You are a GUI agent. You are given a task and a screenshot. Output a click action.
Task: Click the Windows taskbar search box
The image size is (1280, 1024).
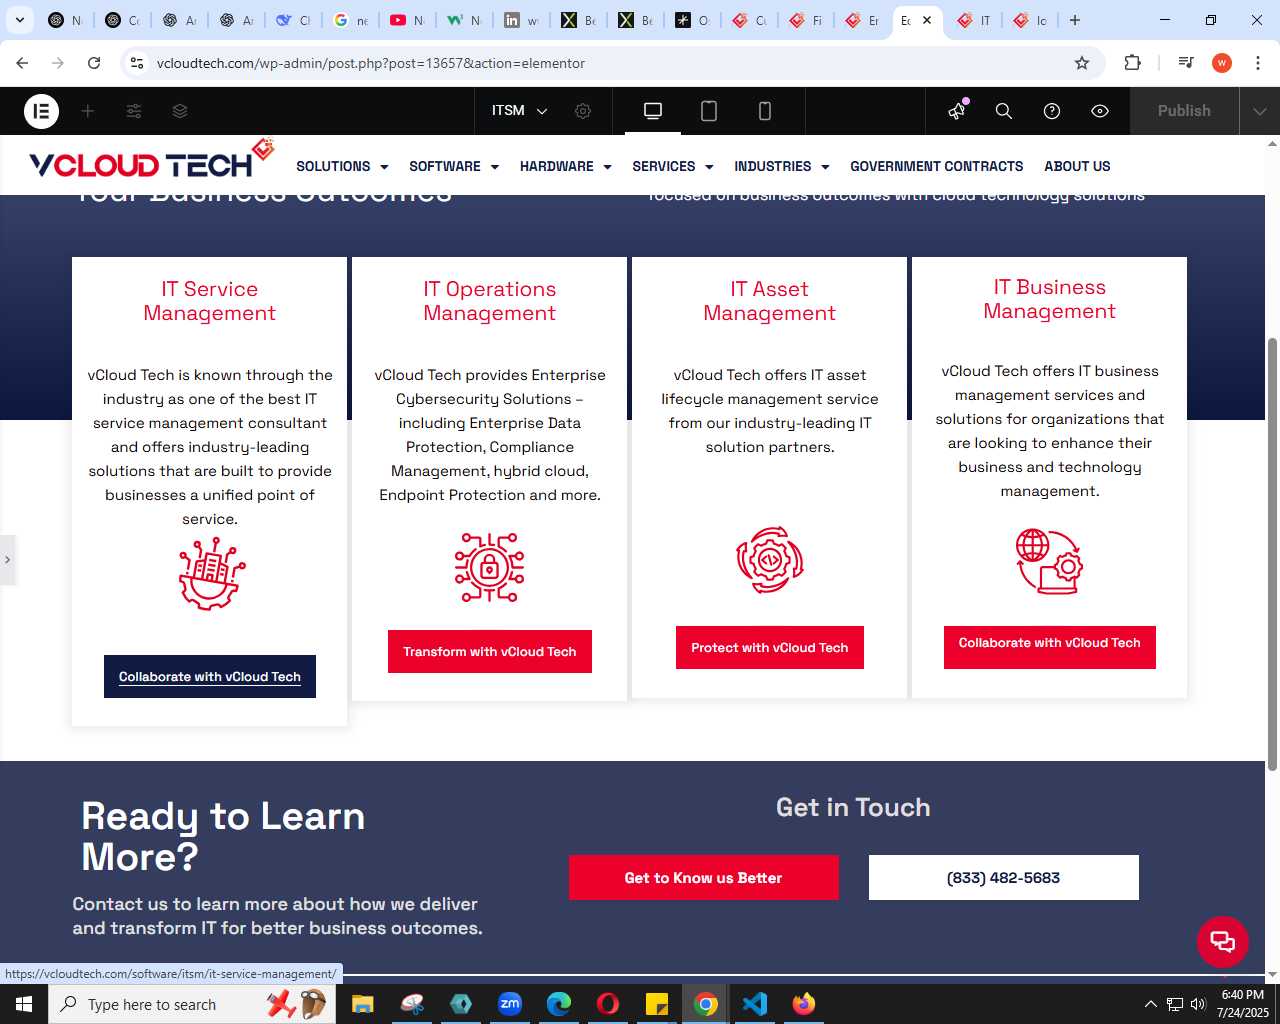click(193, 1004)
